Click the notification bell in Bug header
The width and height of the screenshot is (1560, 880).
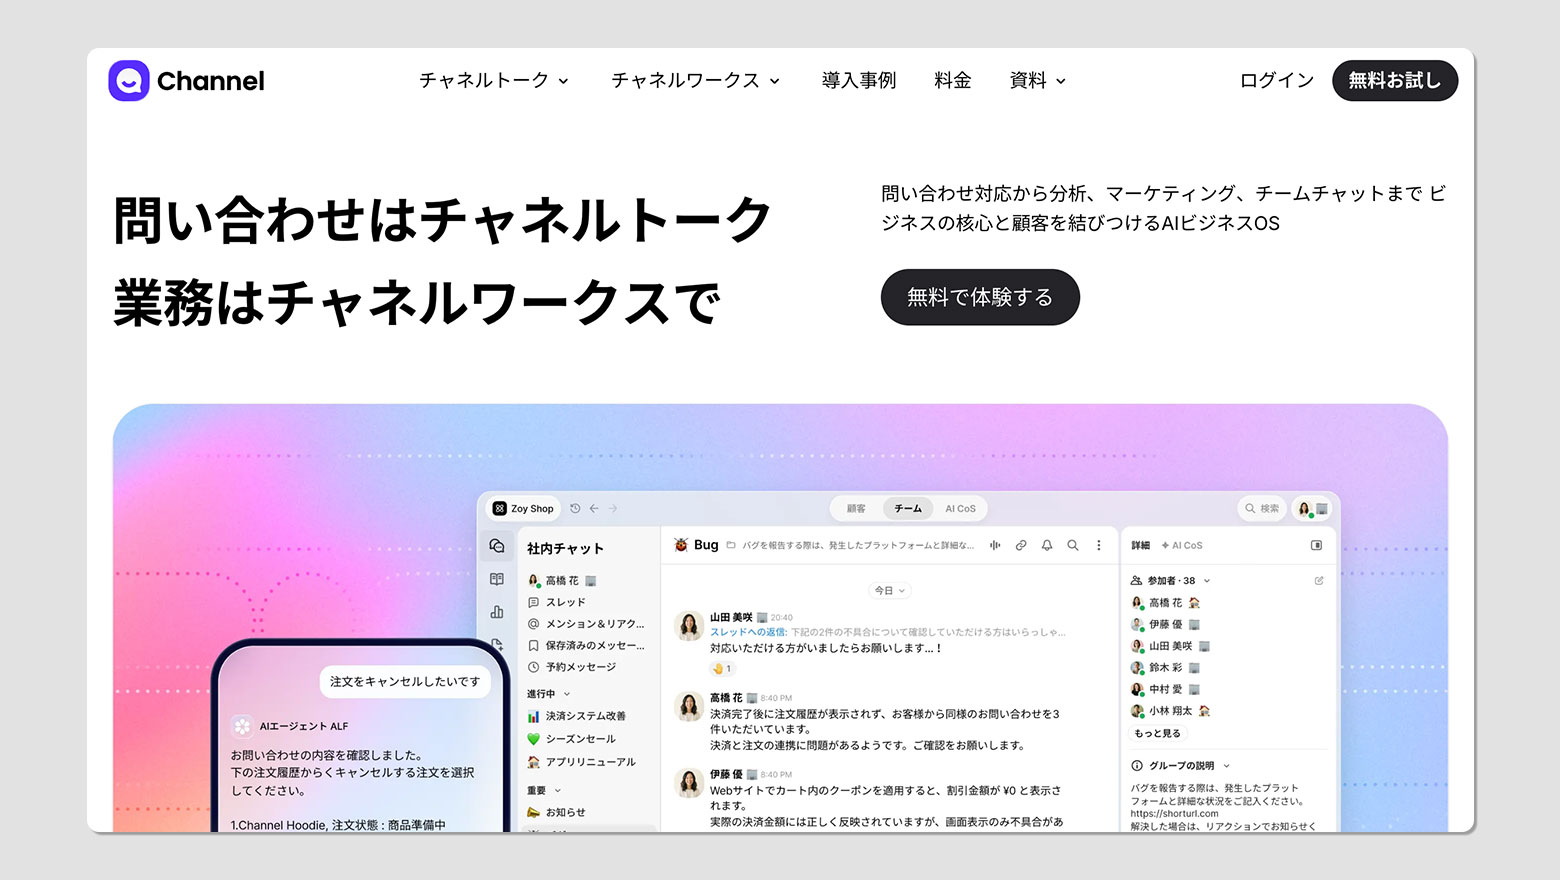tap(1047, 545)
